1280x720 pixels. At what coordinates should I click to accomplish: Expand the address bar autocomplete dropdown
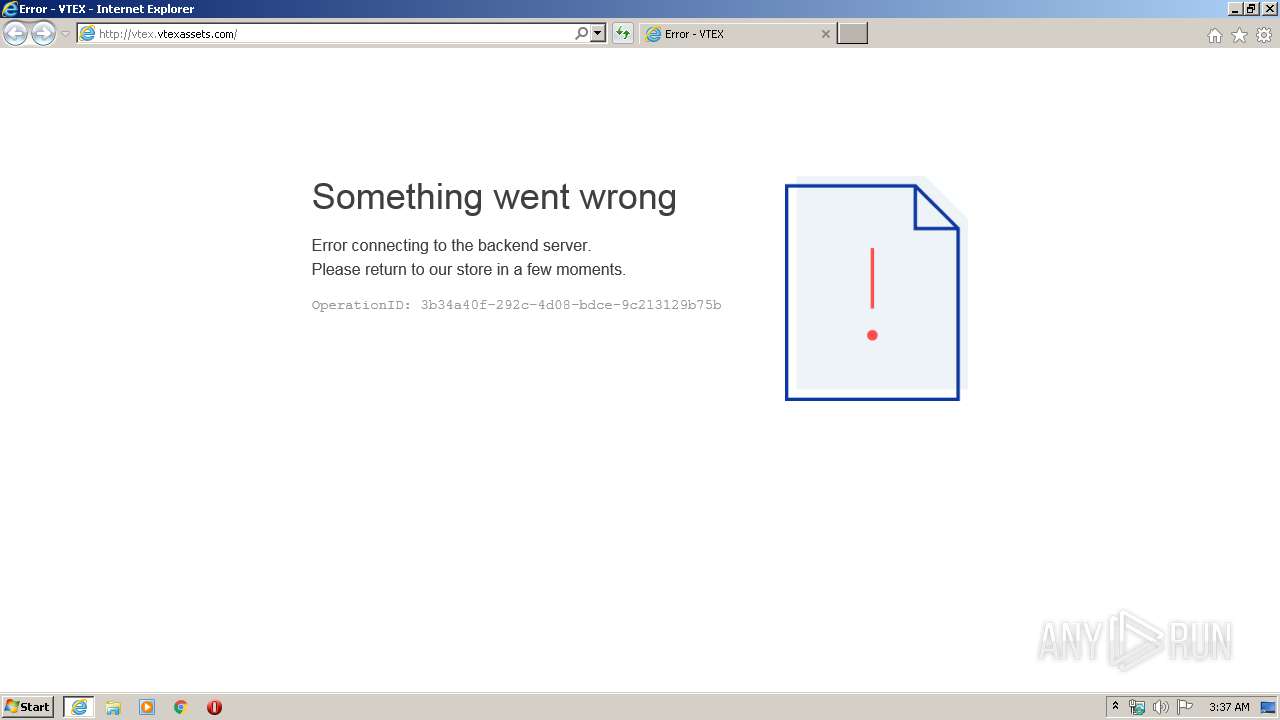click(598, 34)
